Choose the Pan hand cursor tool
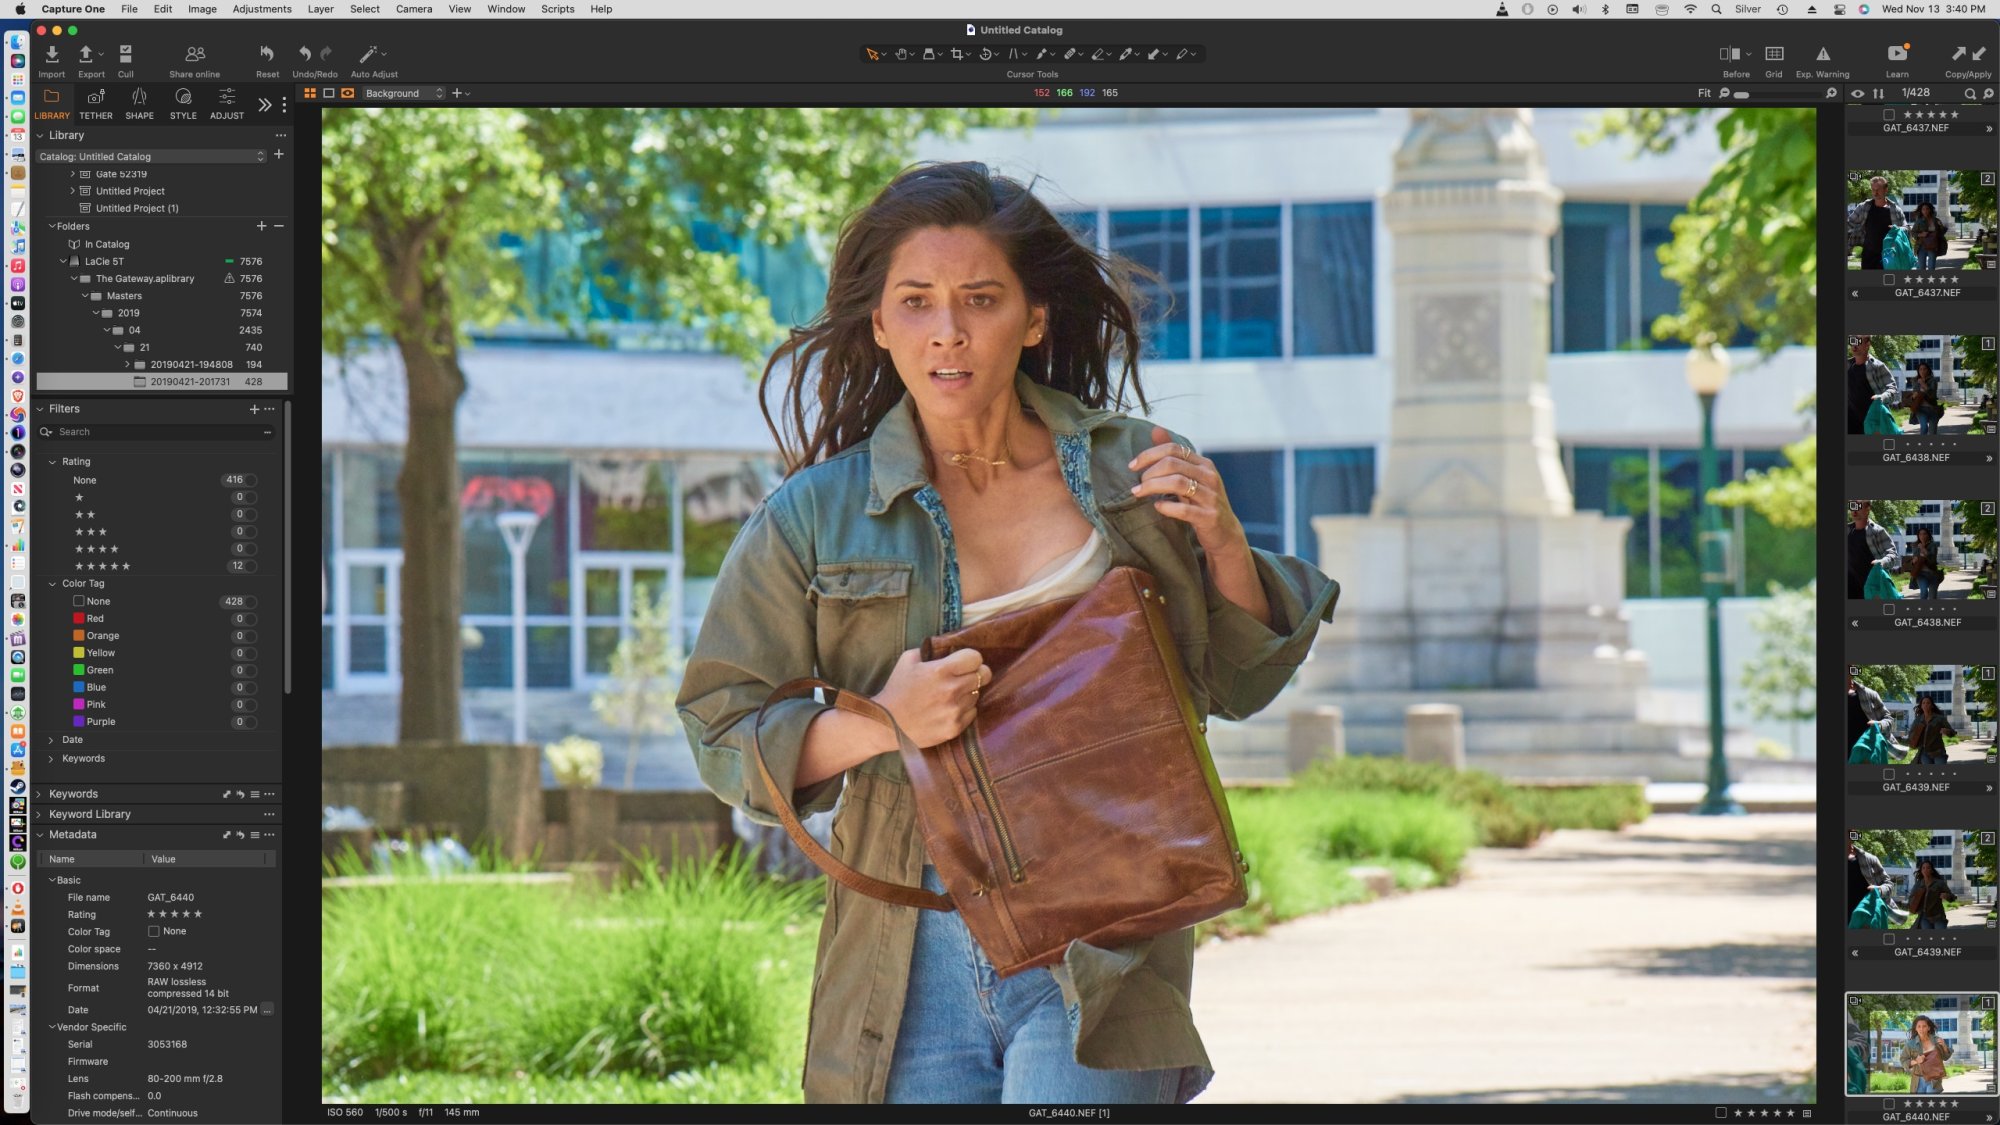The width and height of the screenshot is (2000, 1125). [901, 54]
